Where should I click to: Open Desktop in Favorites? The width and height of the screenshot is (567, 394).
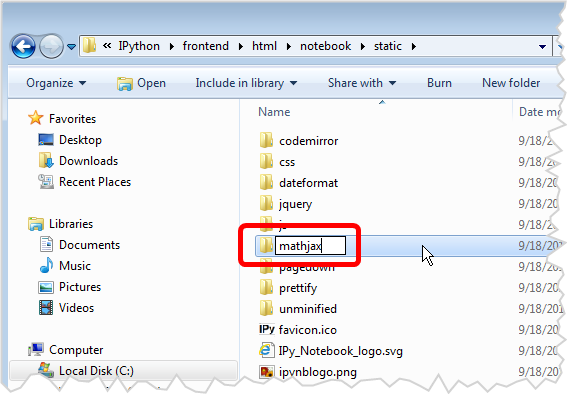pos(80,140)
